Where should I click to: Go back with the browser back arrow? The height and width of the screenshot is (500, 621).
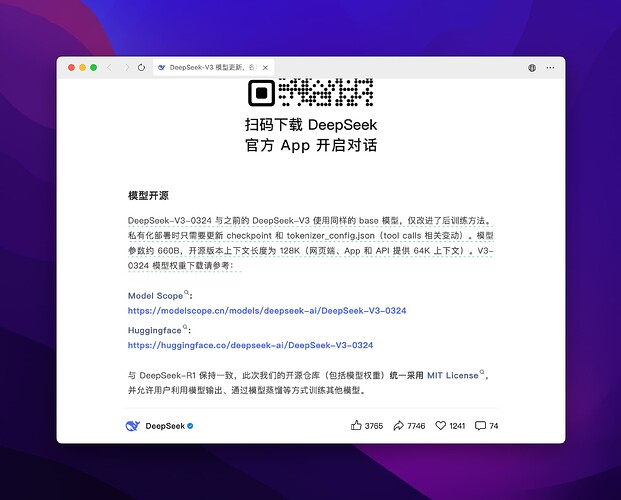coord(109,67)
